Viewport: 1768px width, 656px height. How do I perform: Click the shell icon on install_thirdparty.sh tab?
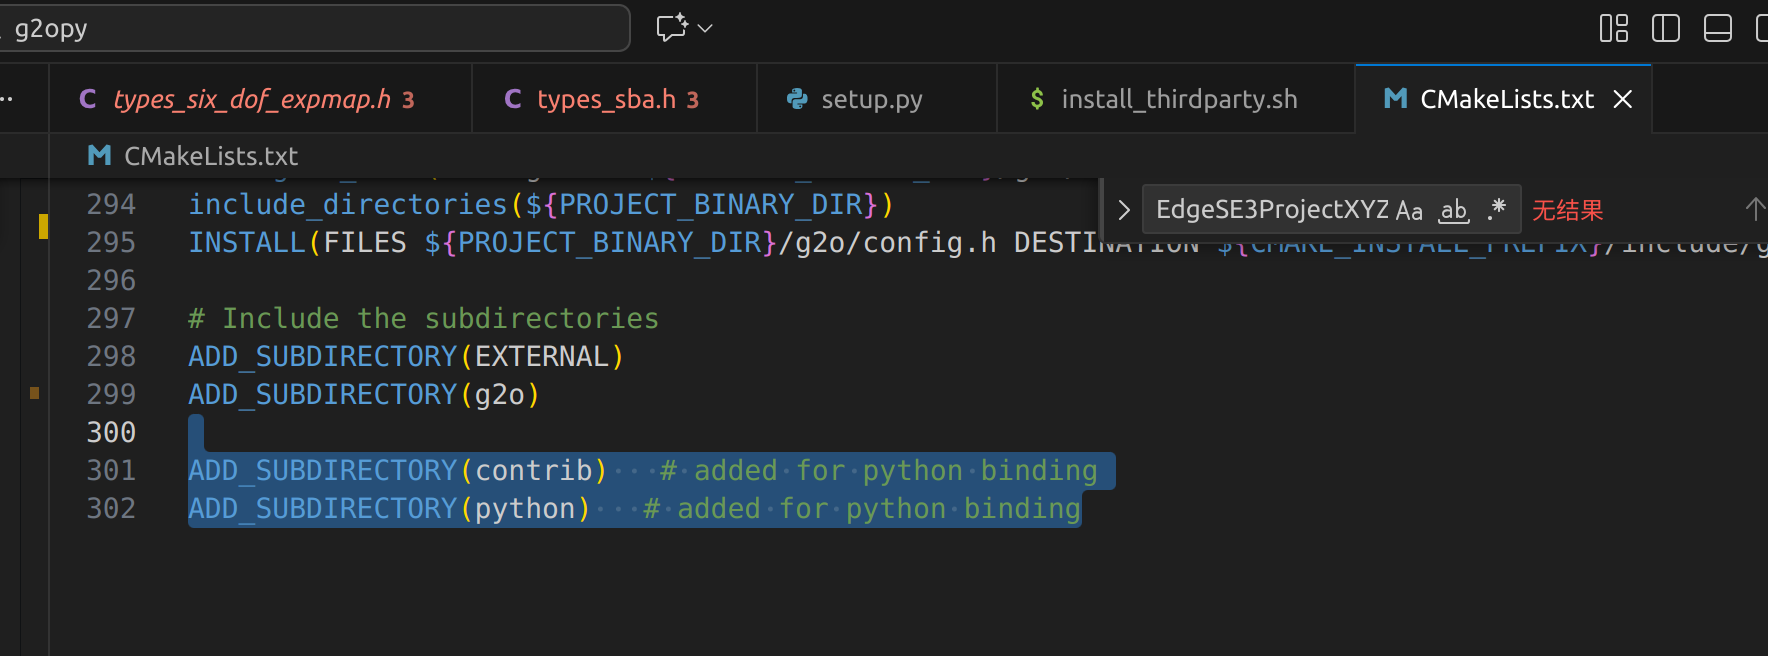[1037, 99]
